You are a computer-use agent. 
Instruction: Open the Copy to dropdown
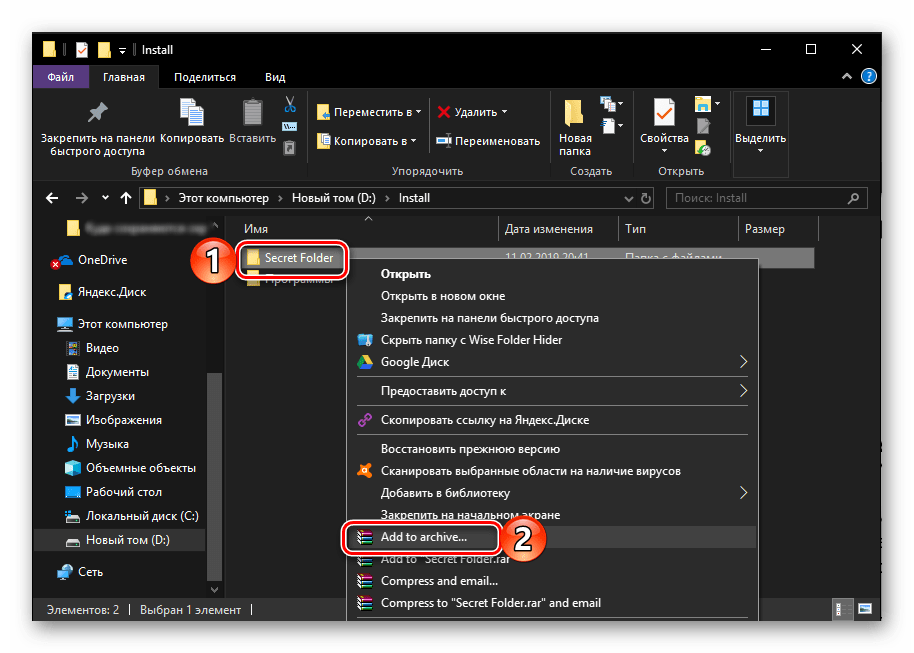(368, 141)
